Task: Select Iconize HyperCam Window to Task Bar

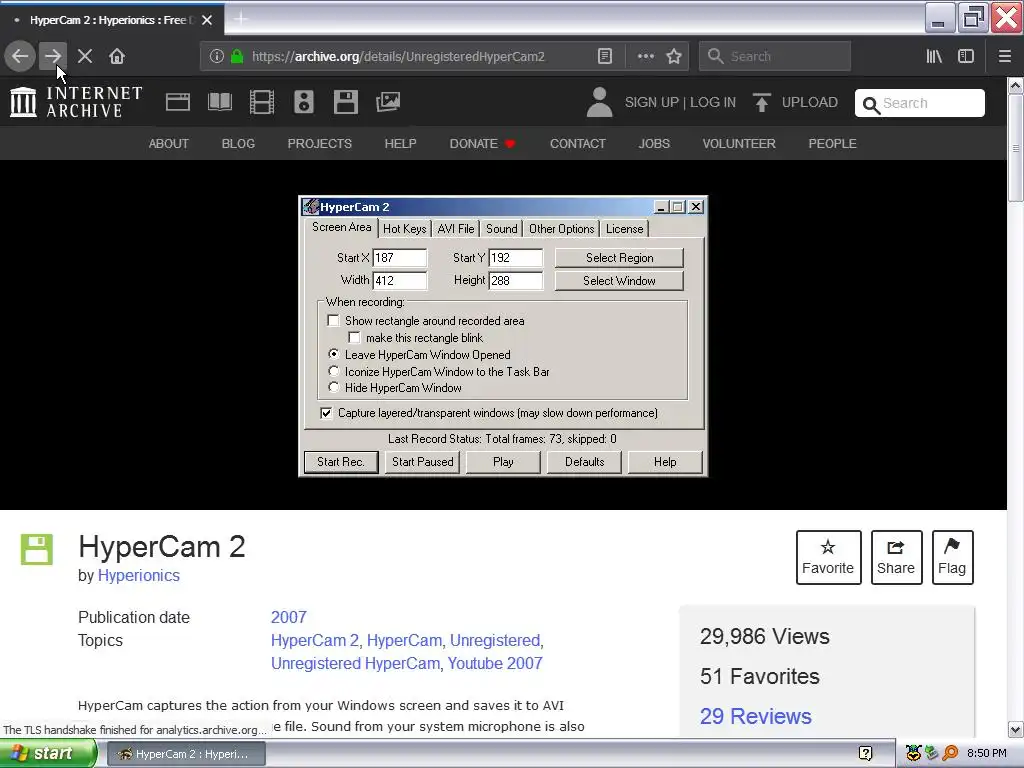Action: [x=334, y=372]
